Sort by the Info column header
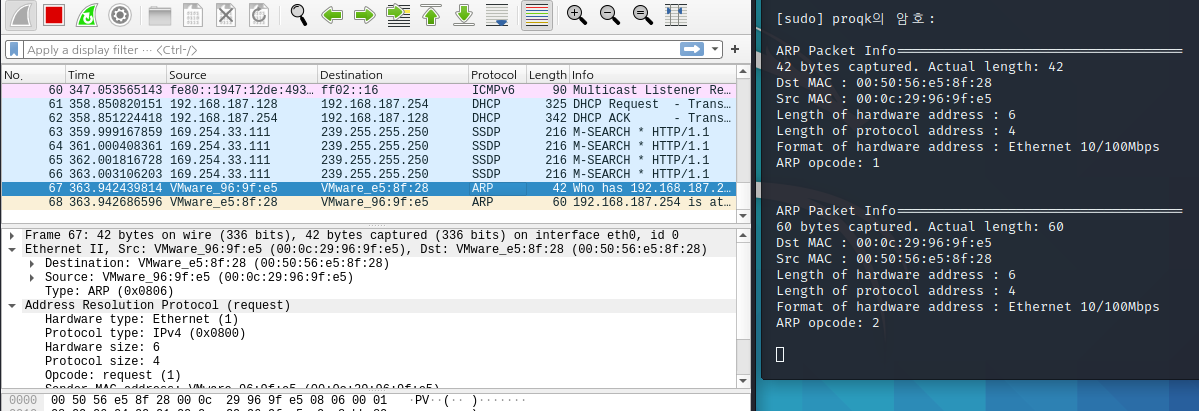 pyautogui.click(x=653, y=75)
